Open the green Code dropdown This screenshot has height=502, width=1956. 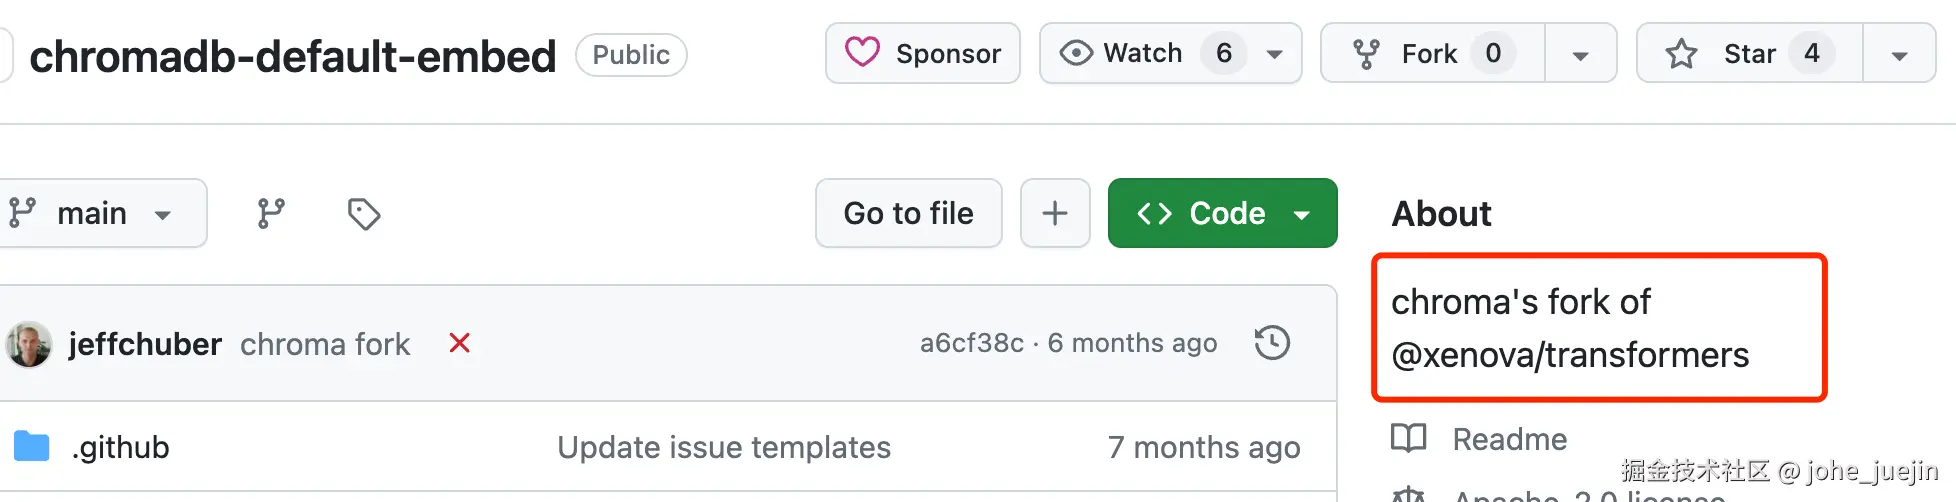point(1222,213)
